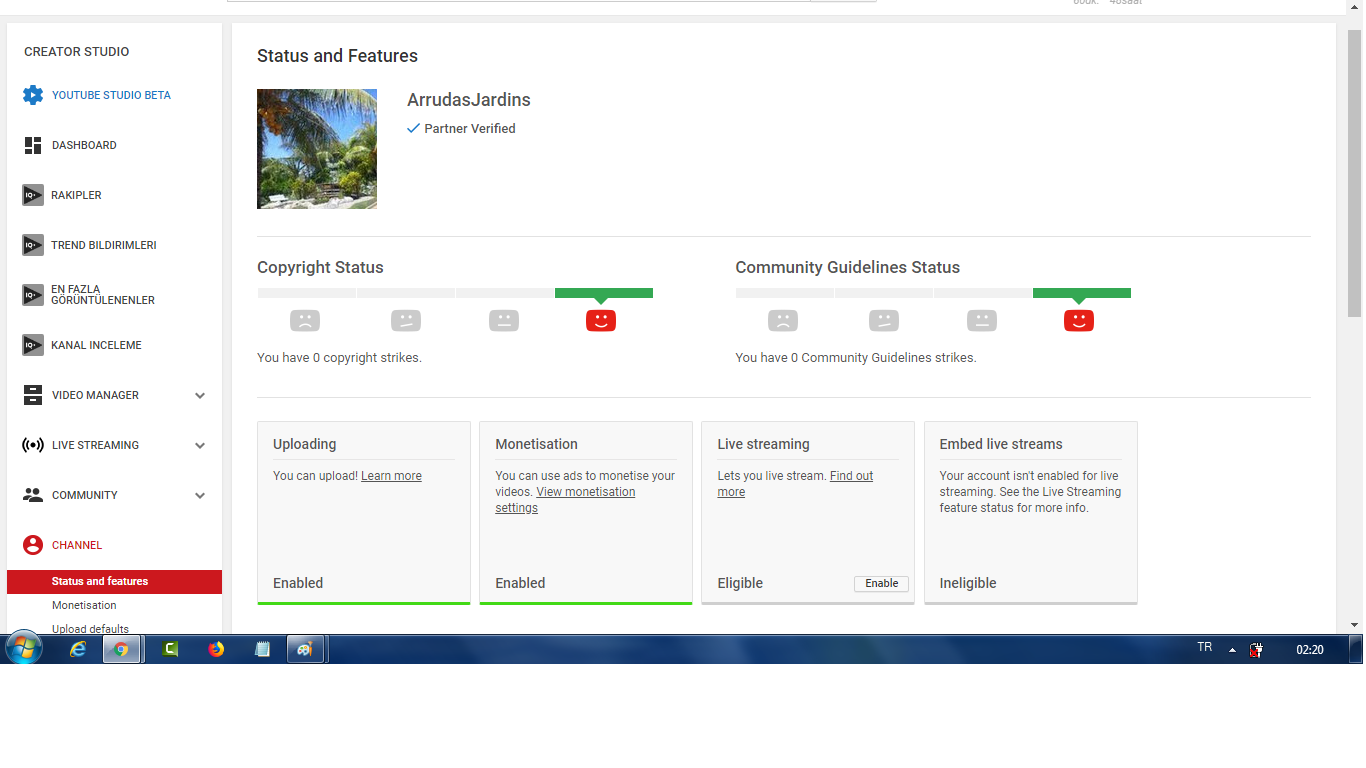Open Monetisation submenu item
Image resolution: width=1366 pixels, height=768 pixels.
click(x=84, y=605)
